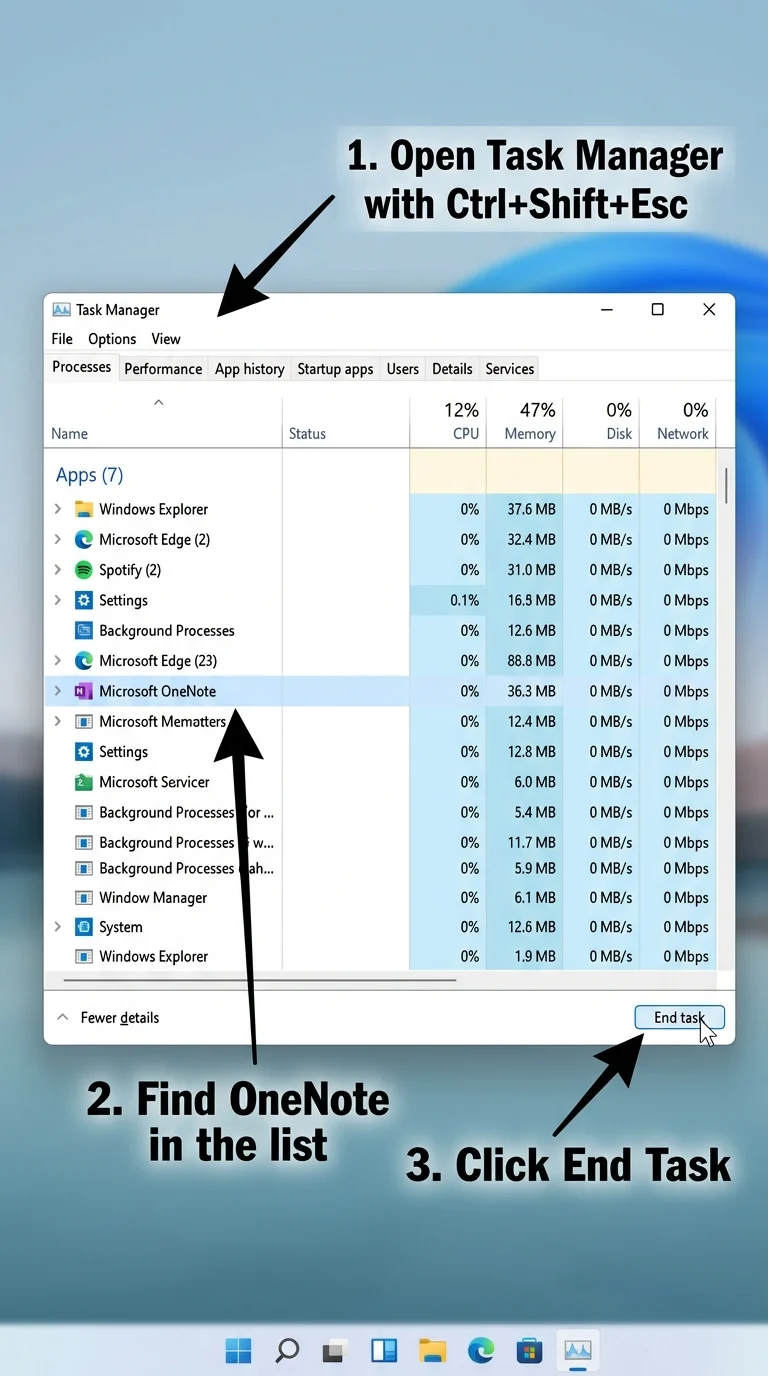Expand the Microsoft Memattters row chevron
Image resolution: width=768 pixels, height=1376 pixels.
58,721
